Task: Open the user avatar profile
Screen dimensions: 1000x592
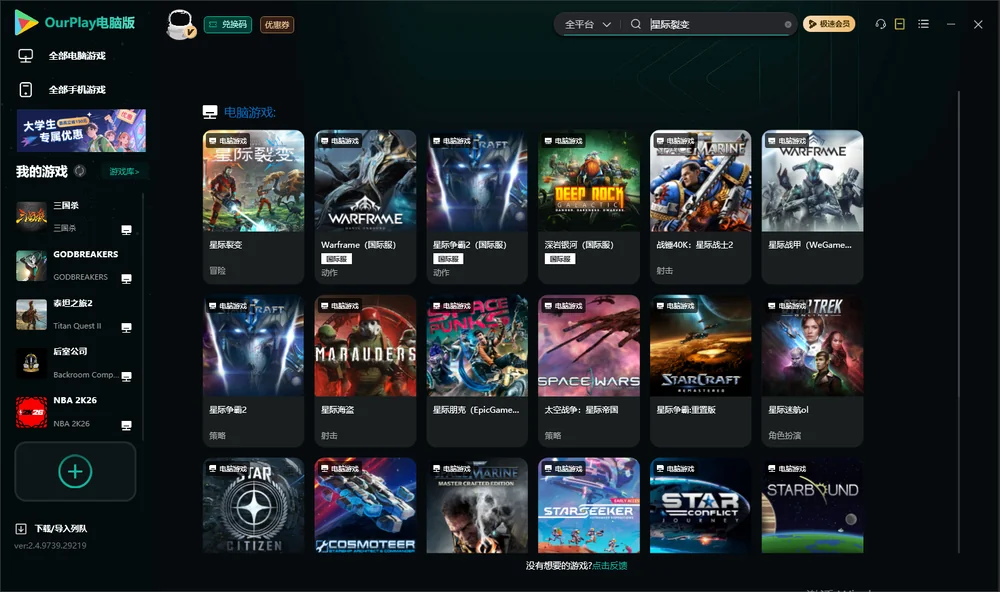Action: tap(180, 24)
